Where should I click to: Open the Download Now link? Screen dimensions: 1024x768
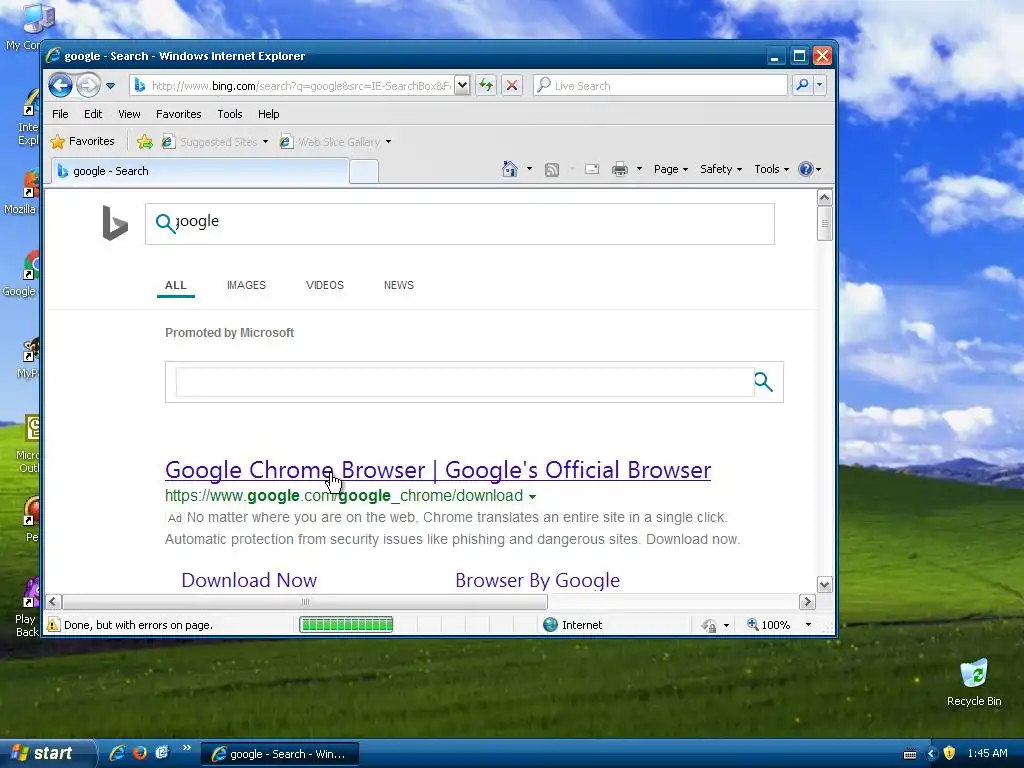pyautogui.click(x=249, y=580)
